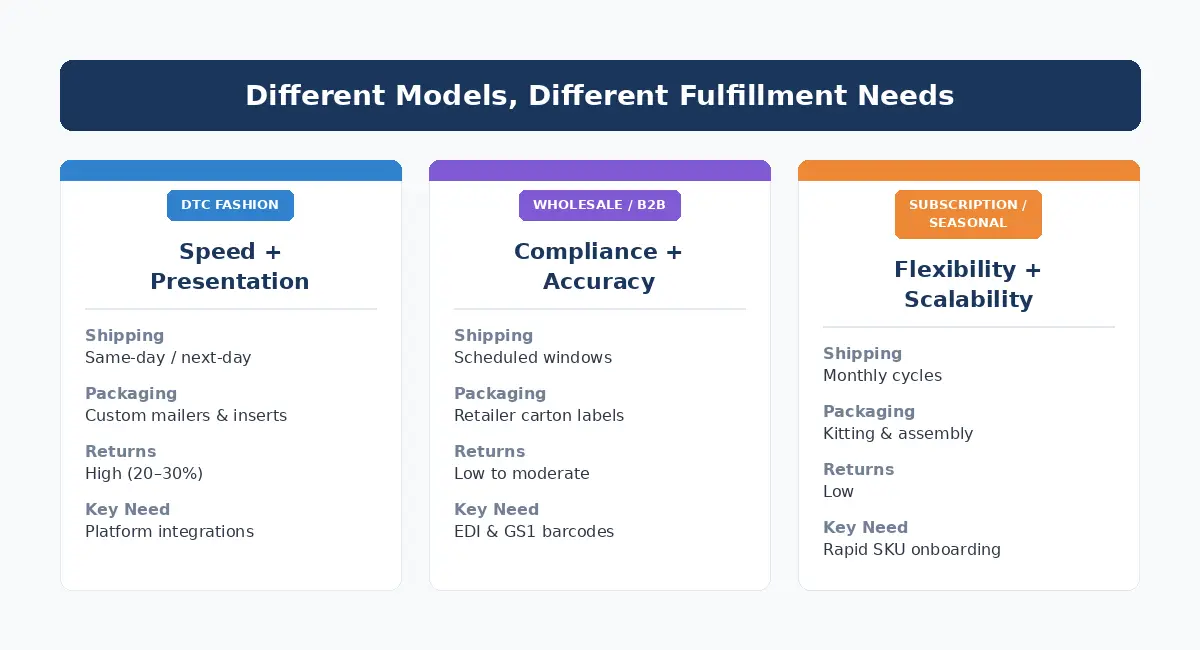Click the blue color bar atop DTC card
This screenshot has width=1200, height=650.
(230, 171)
